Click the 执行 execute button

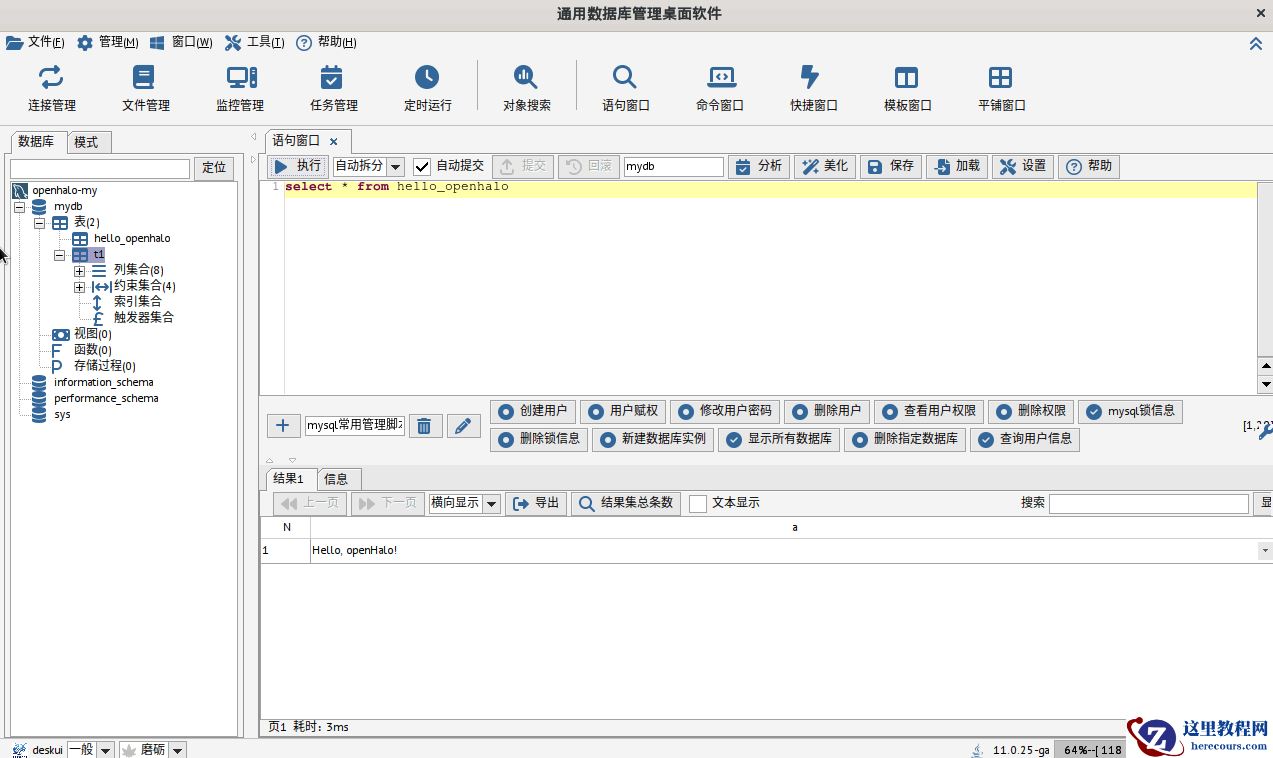[x=297, y=166]
